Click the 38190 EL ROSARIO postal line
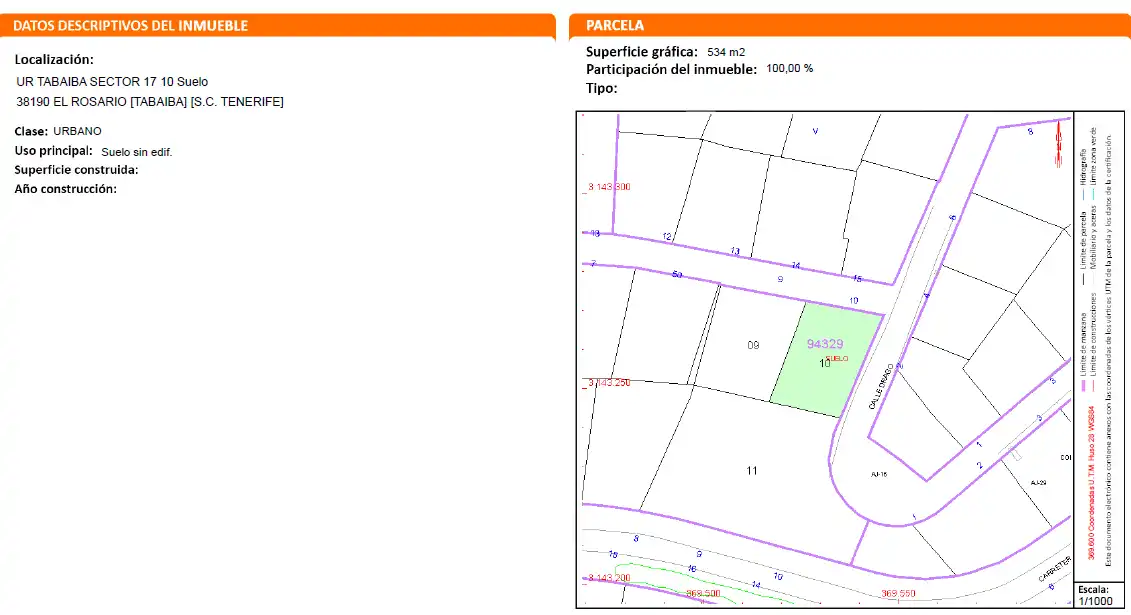The image size is (1131, 615). [x=150, y=102]
